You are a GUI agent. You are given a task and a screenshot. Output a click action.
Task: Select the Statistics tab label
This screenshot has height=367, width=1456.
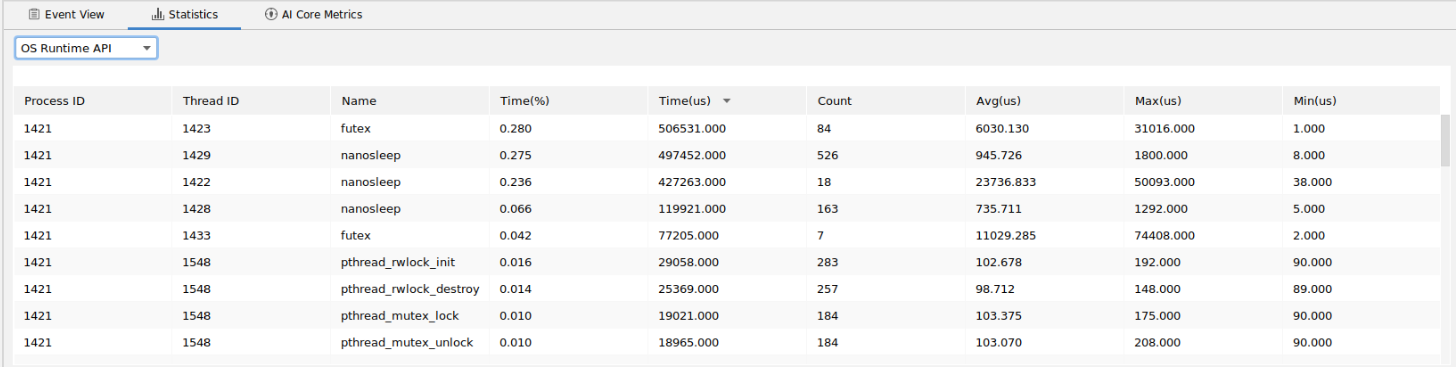[x=194, y=15]
